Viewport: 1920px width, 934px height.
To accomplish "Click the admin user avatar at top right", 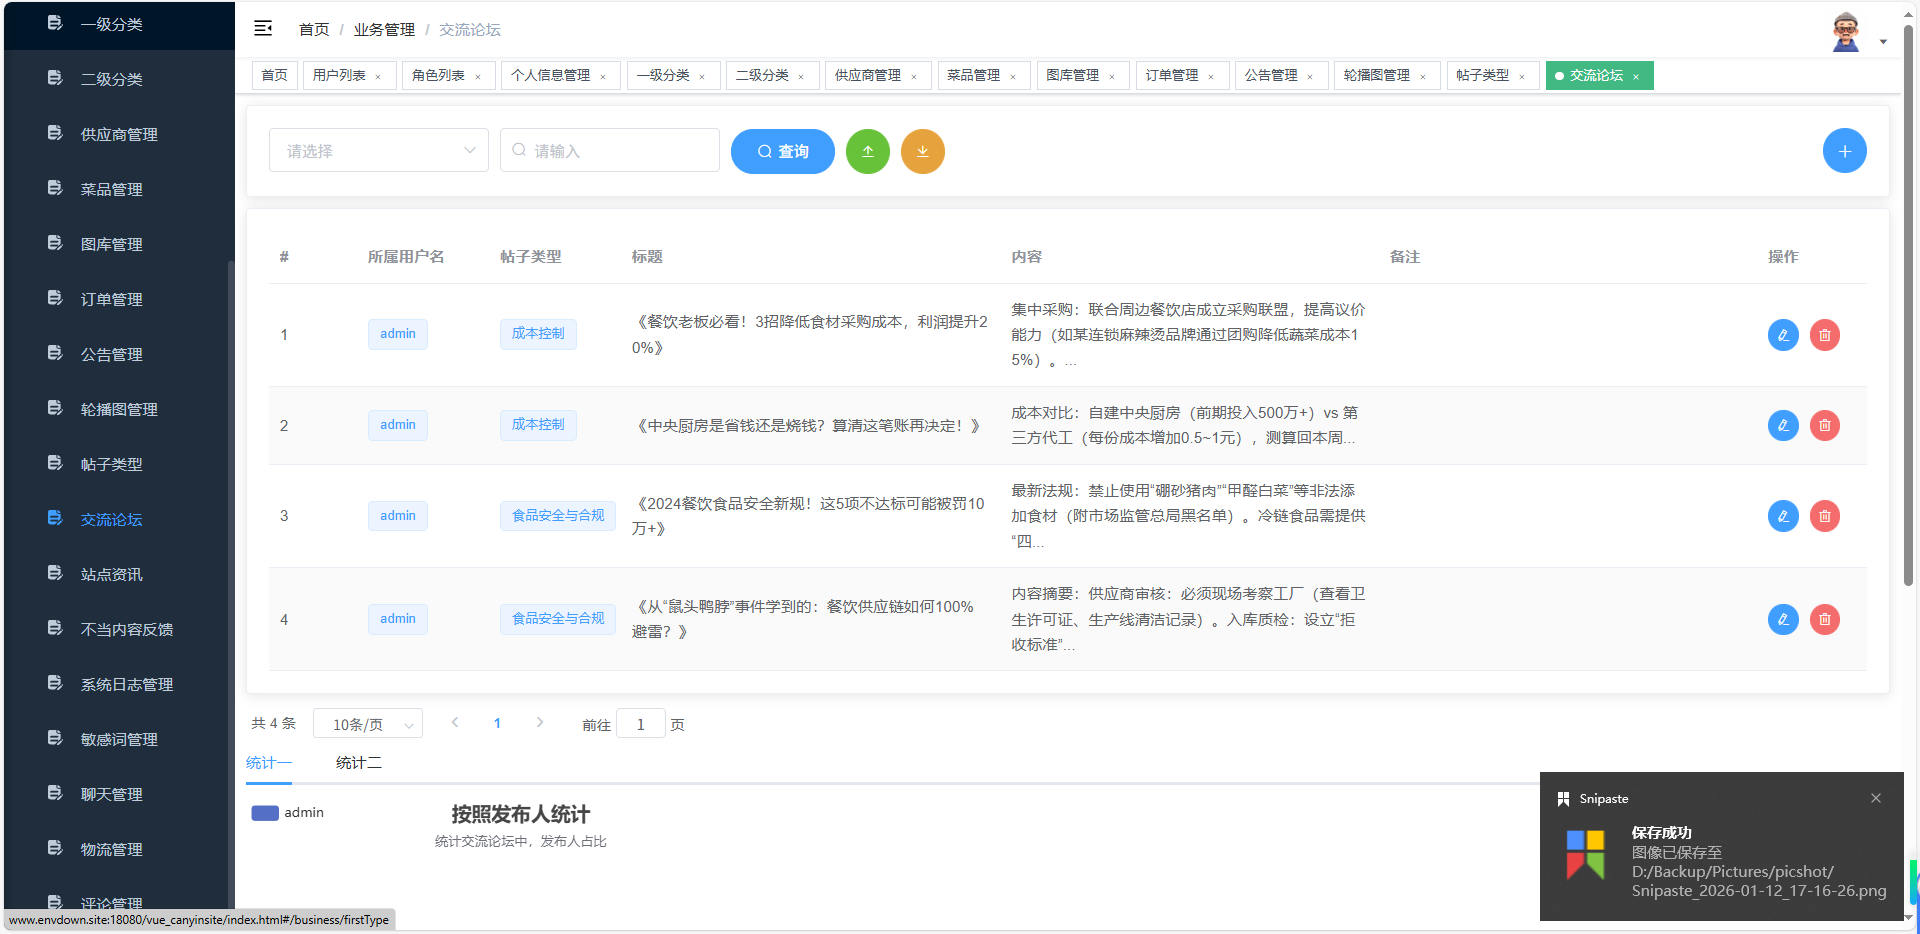I will 1845,30.
